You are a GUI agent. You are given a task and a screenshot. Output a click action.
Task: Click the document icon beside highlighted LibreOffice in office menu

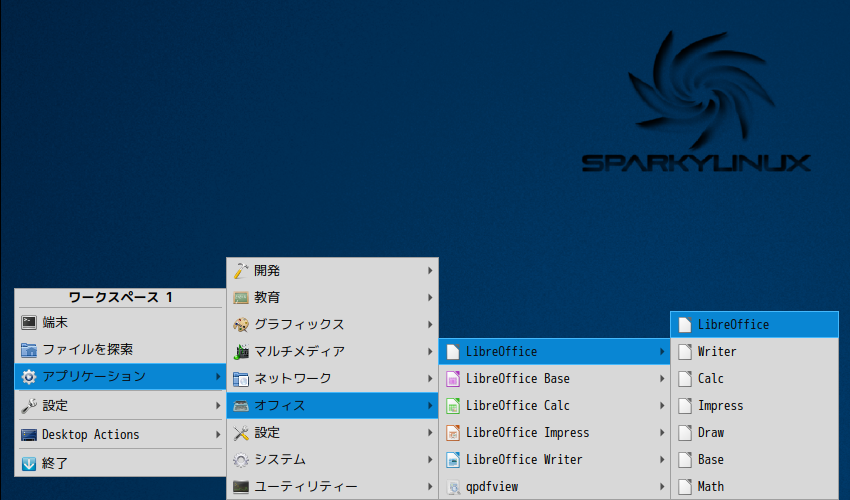pyautogui.click(x=453, y=352)
